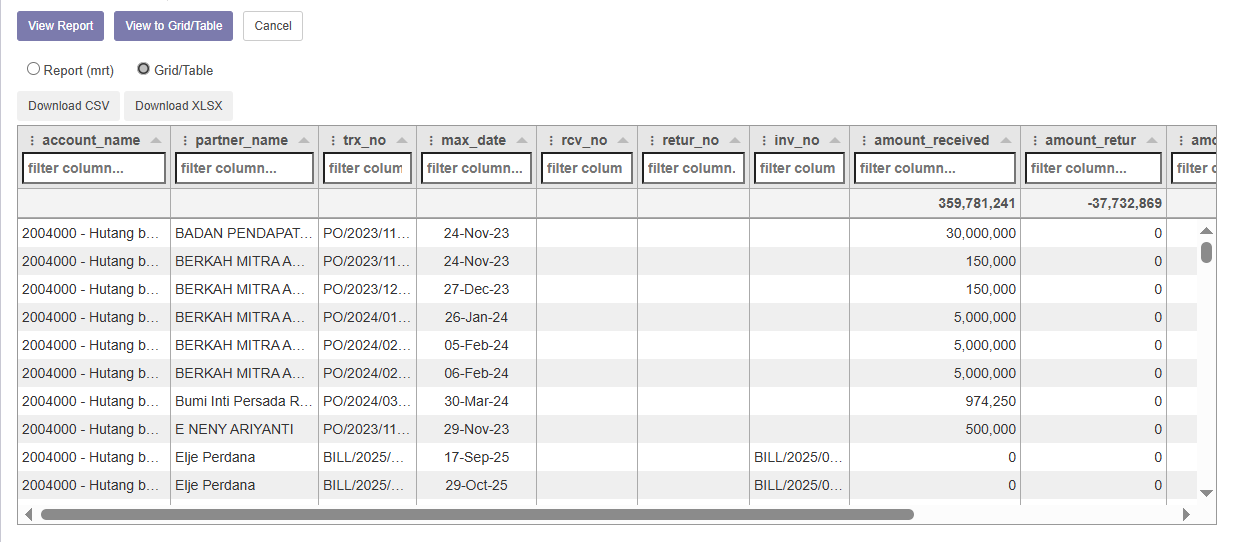Image resolution: width=1241 pixels, height=542 pixels.
Task: Download the data as CSV
Action: 68,106
